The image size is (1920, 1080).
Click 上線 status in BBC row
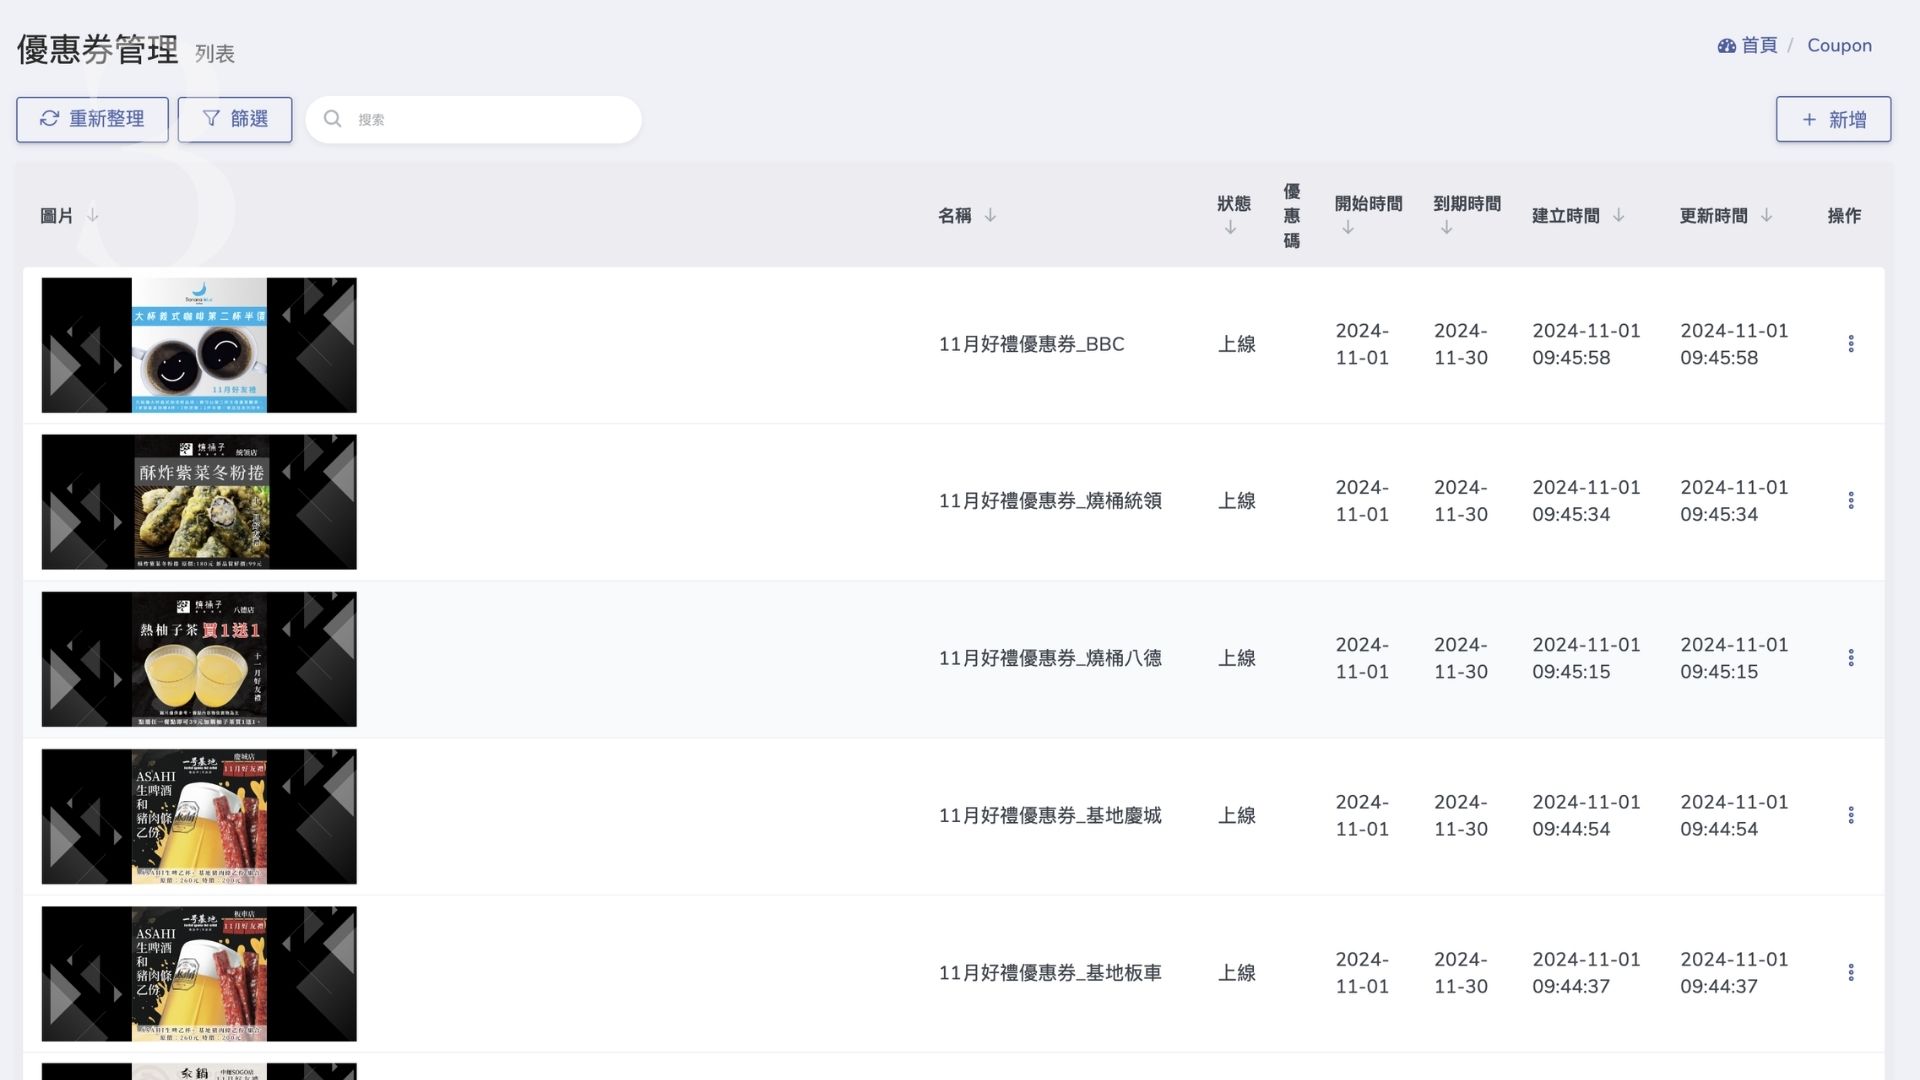click(x=1236, y=344)
